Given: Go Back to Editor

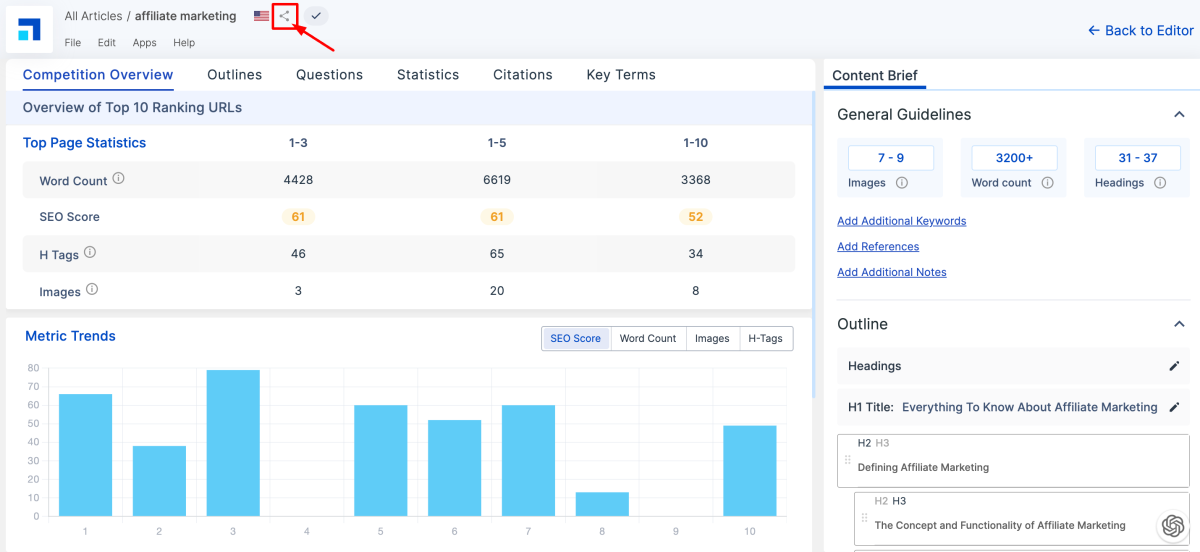Looking at the screenshot, I should click(1140, 31).
